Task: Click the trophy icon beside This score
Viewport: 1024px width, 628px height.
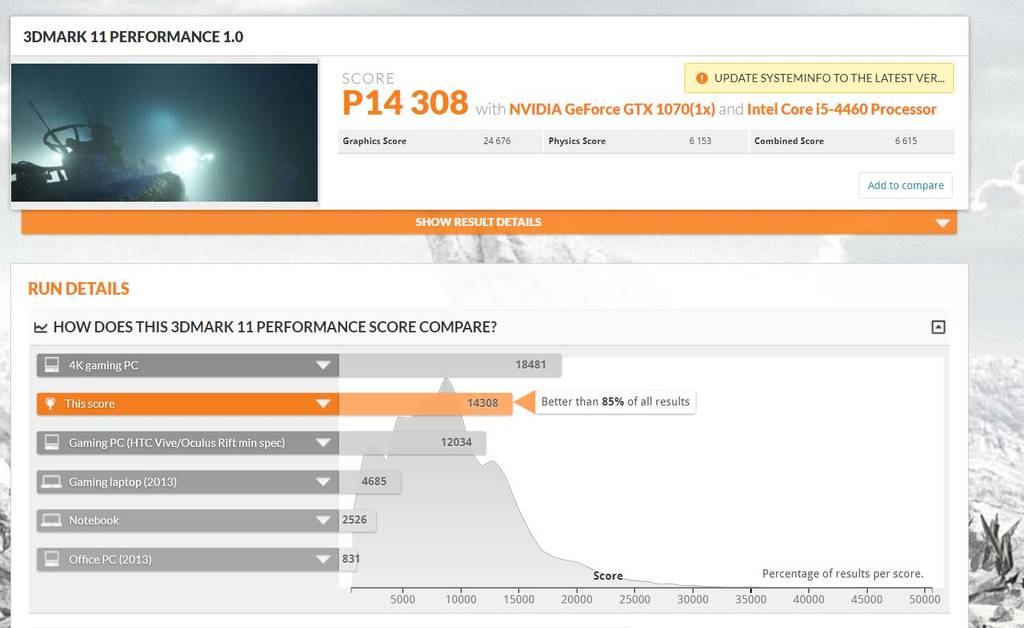Action: [50, 403]
